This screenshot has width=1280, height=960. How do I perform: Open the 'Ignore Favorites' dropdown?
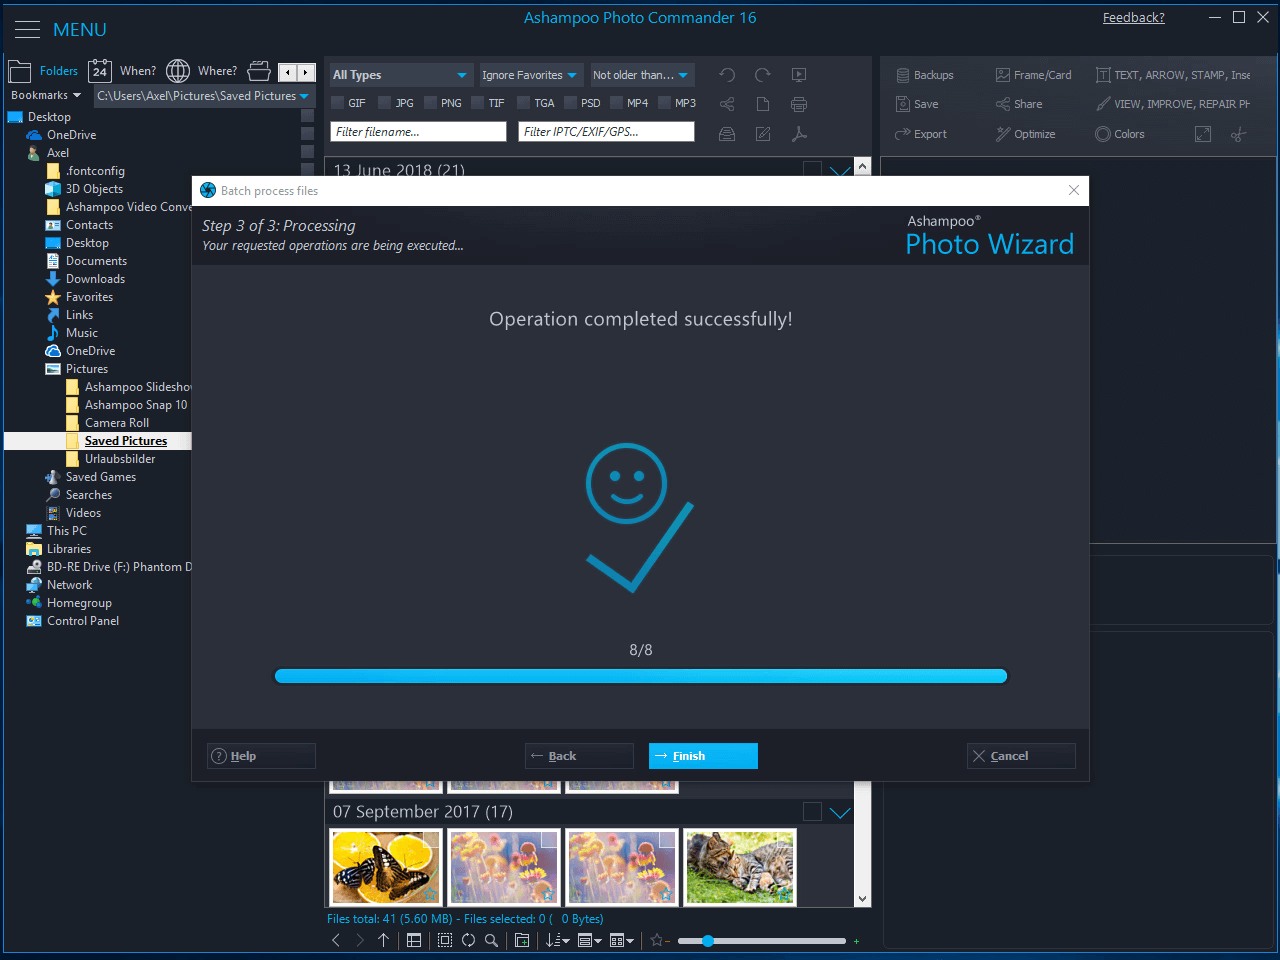[530, 75]
